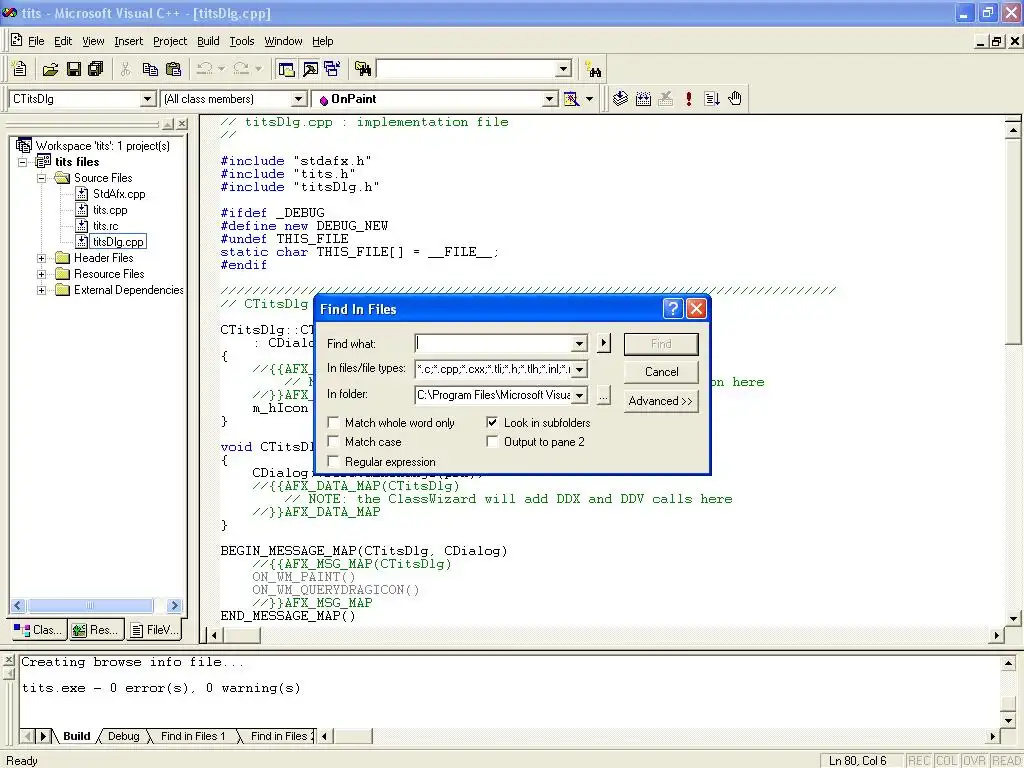1024x768 pixels.
Task: Click the document icon beside File menu
Action: click(x=16, y=40)
